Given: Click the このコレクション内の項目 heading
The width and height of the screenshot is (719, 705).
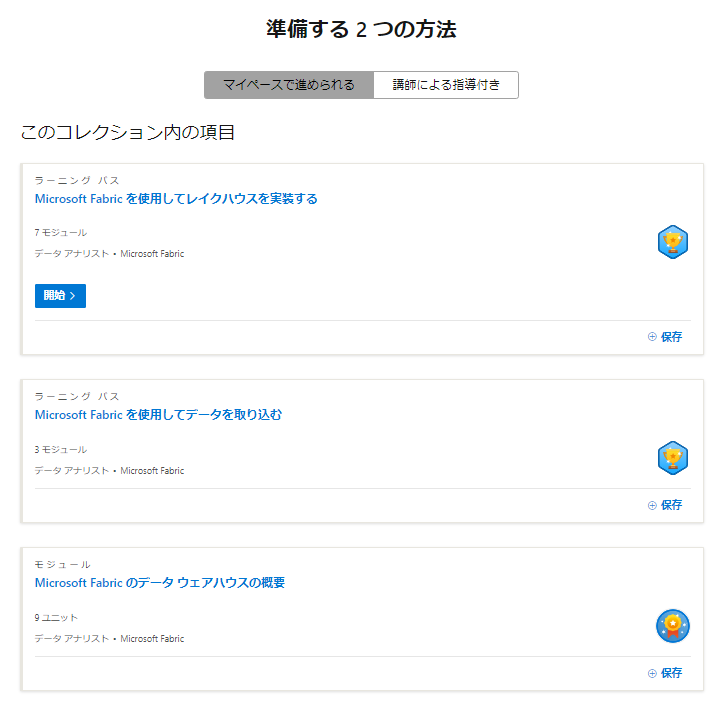Looking at the screenshot, I should (x=127, y=133).
